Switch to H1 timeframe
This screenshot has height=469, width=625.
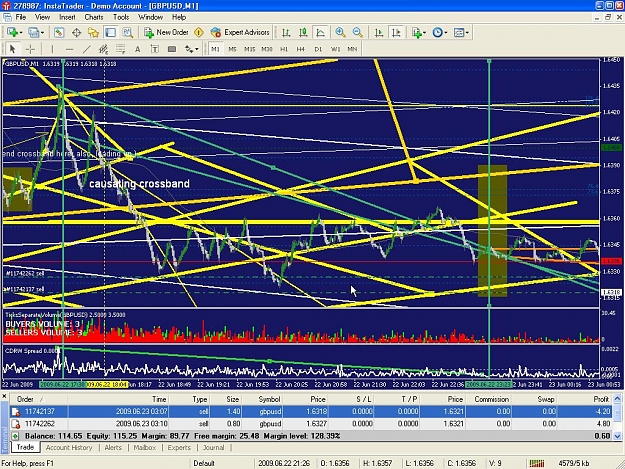284,49
